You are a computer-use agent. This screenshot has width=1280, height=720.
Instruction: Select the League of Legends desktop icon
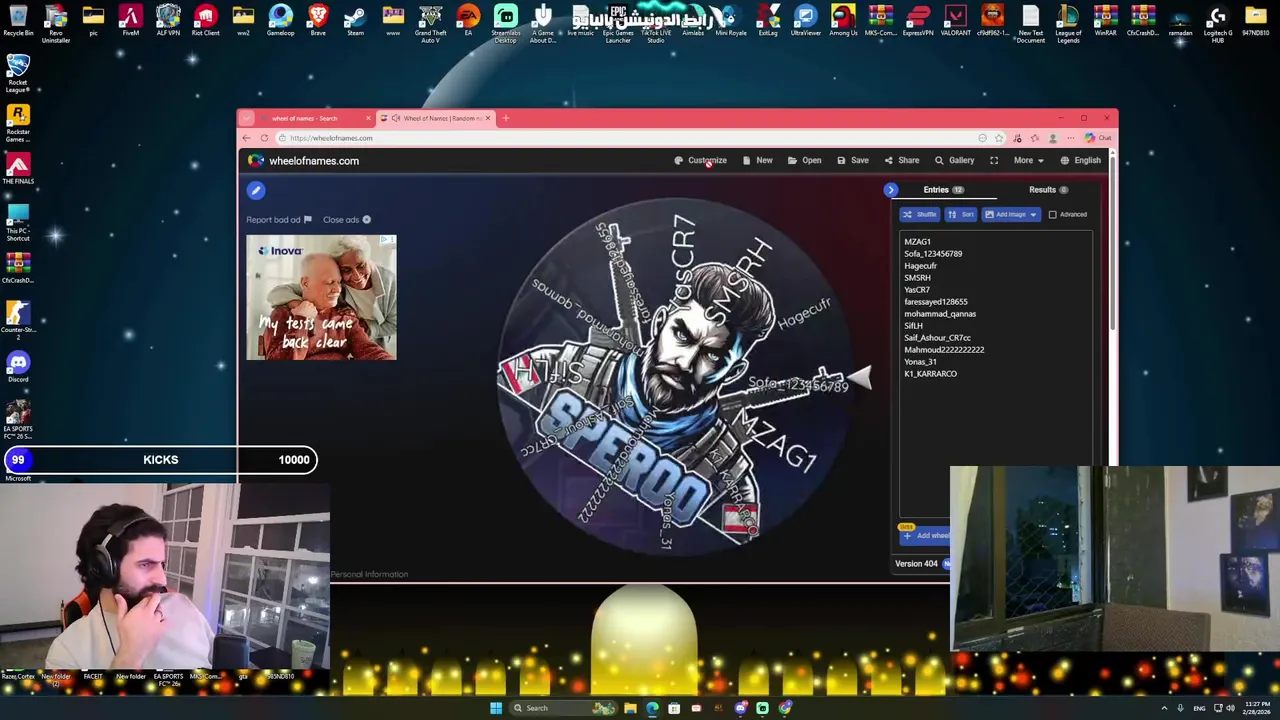pos(1068,22)
